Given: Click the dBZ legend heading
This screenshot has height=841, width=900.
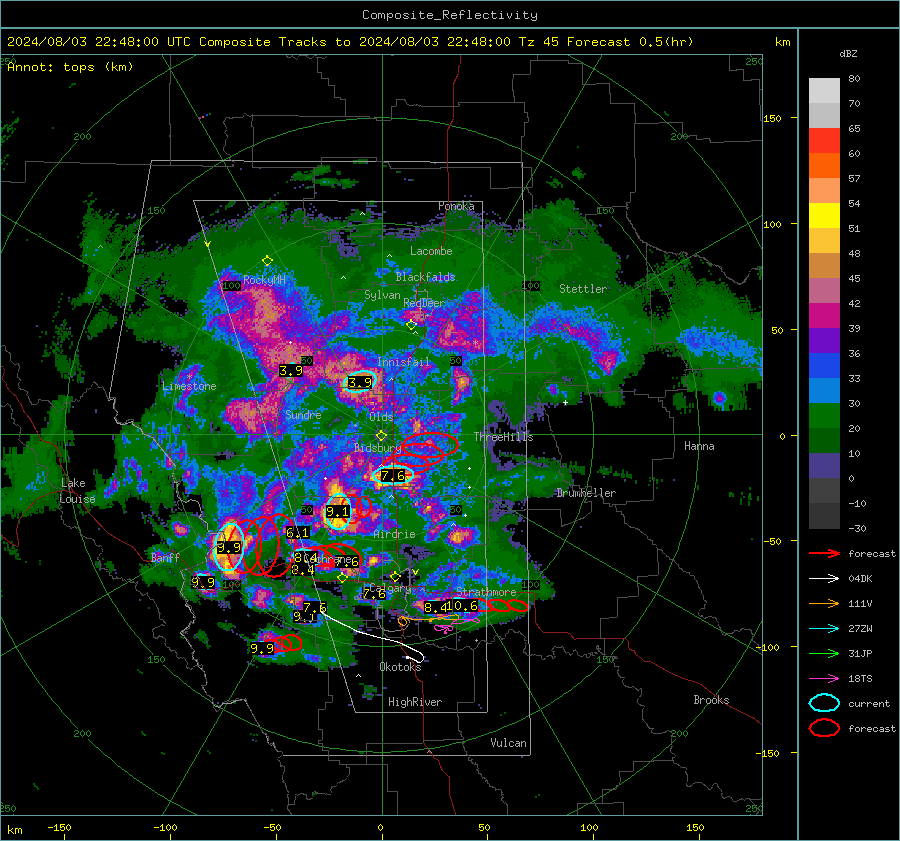Looking at the screenshot, I should click(x=848, y=54).
